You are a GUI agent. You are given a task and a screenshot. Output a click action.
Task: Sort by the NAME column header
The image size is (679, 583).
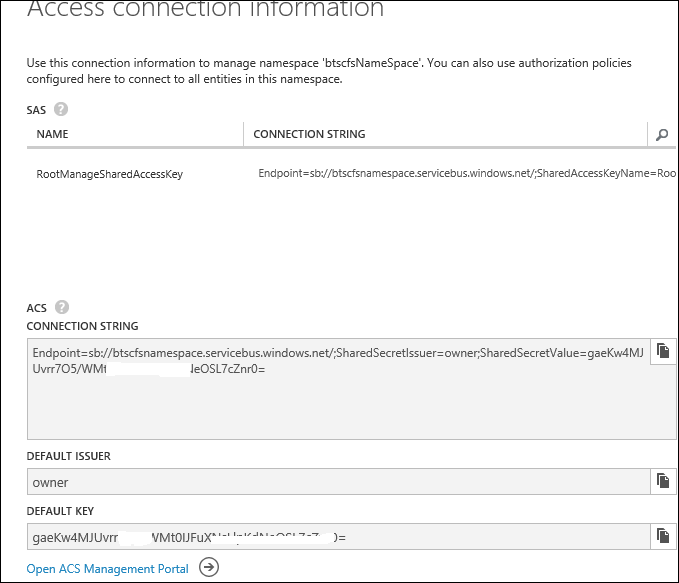pyautogui.click(x=52, y=134)
